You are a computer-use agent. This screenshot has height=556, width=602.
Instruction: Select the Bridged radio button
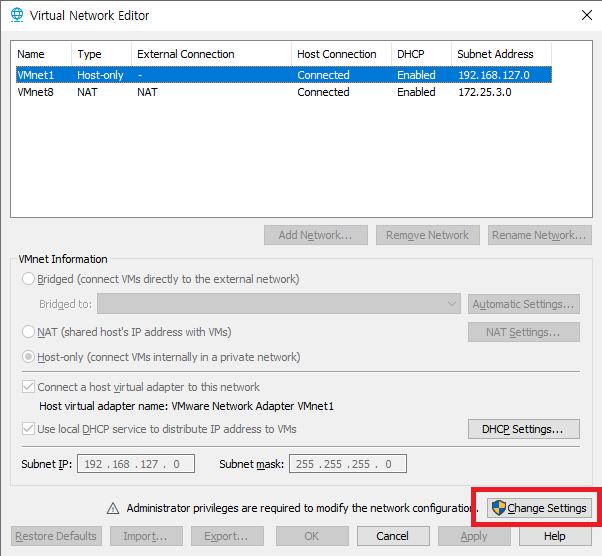coord(28,279)
